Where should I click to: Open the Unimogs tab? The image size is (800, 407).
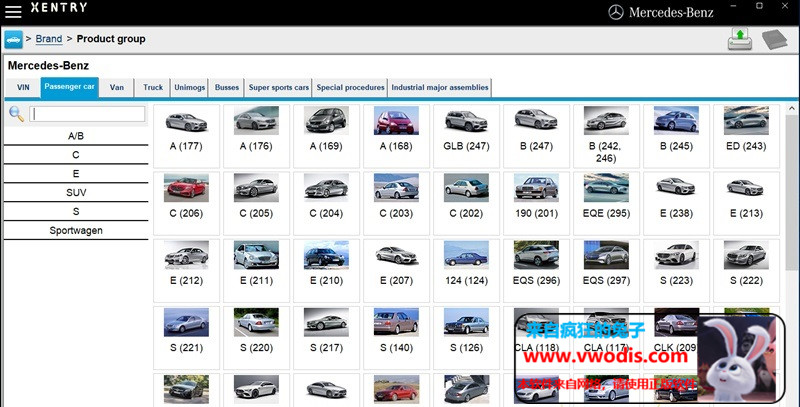(189, 87)
